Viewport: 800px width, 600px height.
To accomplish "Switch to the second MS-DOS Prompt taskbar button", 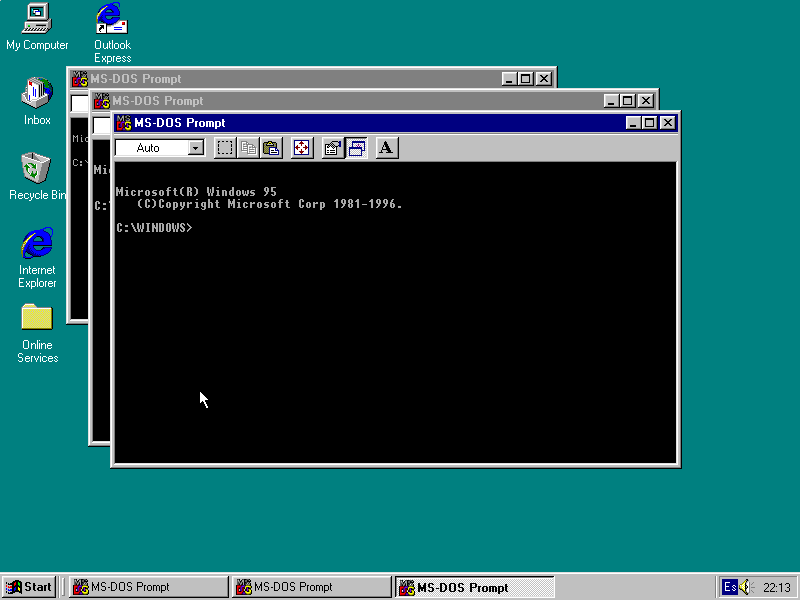I will [x=311, y=587].
